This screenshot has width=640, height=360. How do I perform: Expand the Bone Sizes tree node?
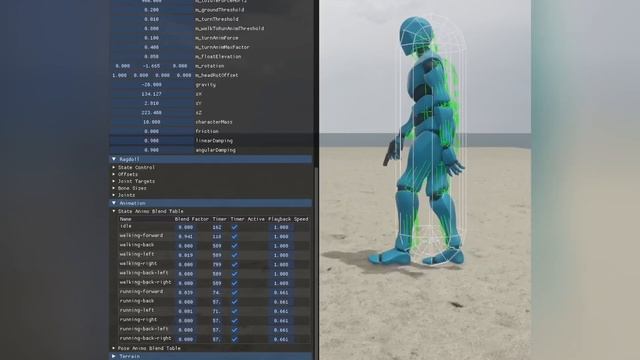pyautogui.click(x=130, y=189)
